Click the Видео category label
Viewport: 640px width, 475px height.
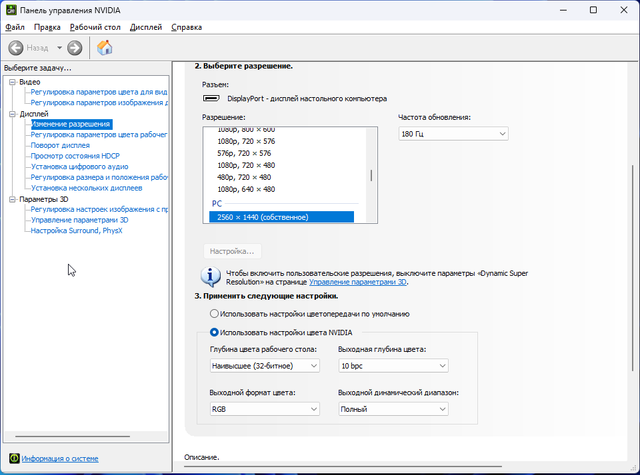30,82
